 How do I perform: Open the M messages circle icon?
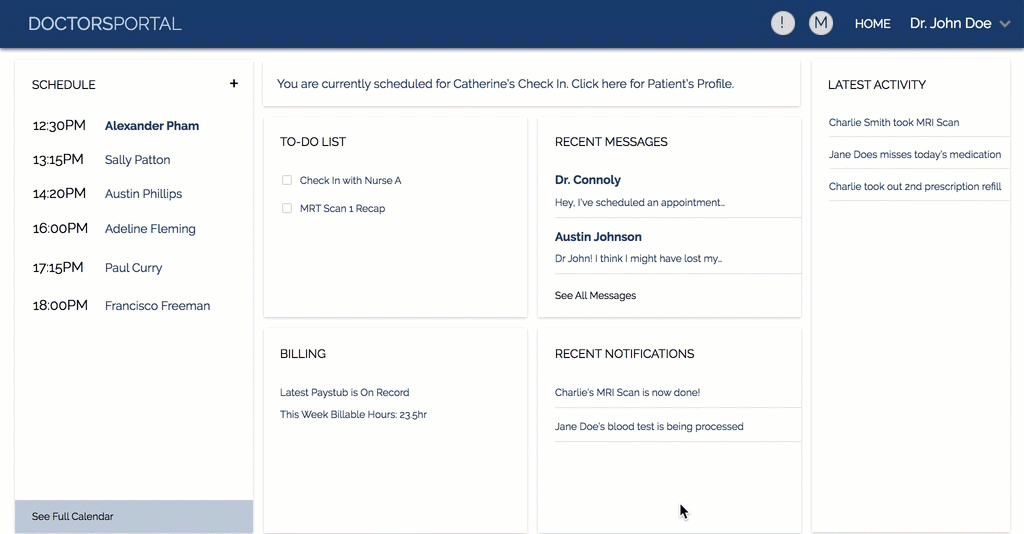821,23
